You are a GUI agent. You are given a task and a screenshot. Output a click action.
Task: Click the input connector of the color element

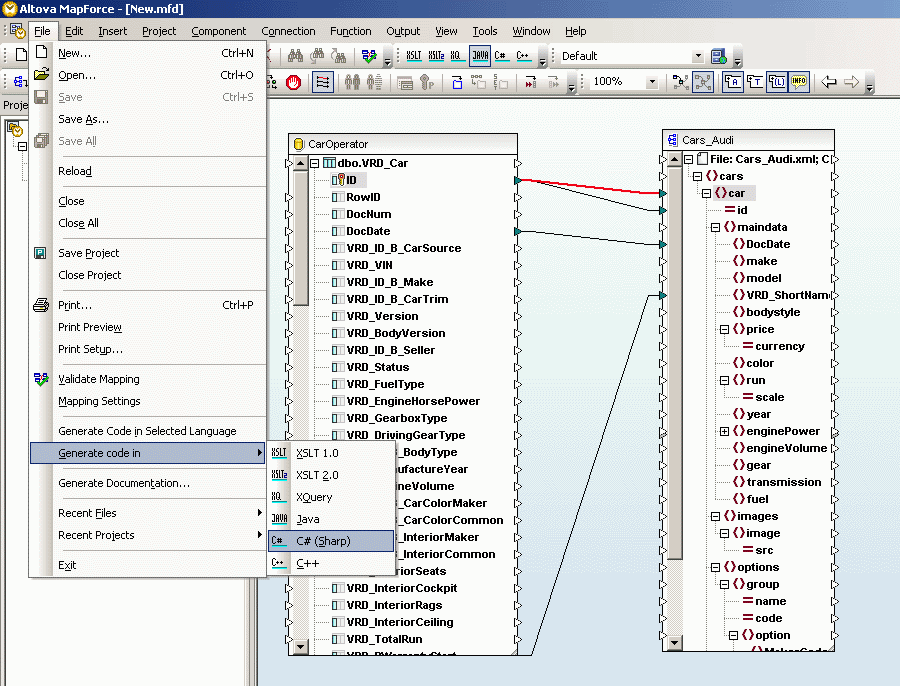click(663, 363)
